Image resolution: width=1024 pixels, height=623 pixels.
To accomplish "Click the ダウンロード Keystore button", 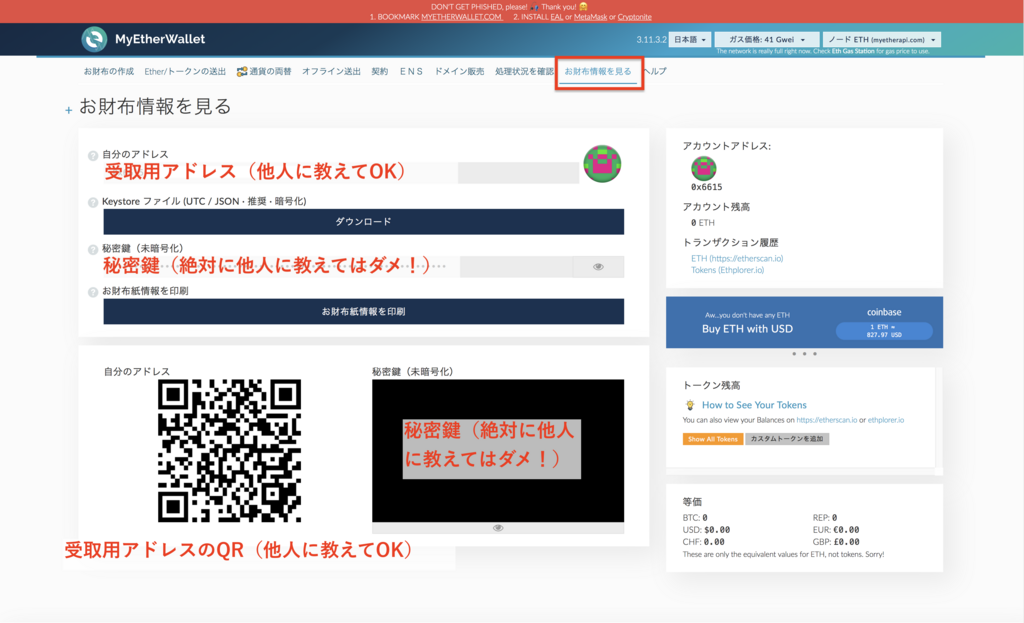I will point(363,222).
